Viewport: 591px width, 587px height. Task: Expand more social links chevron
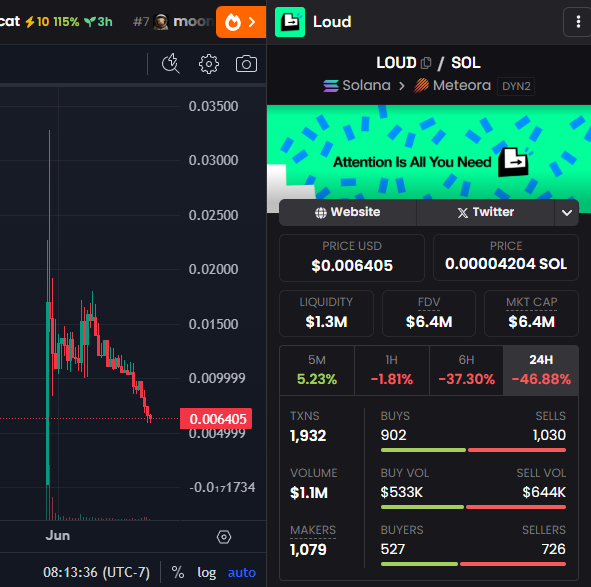tap(567, 213)
